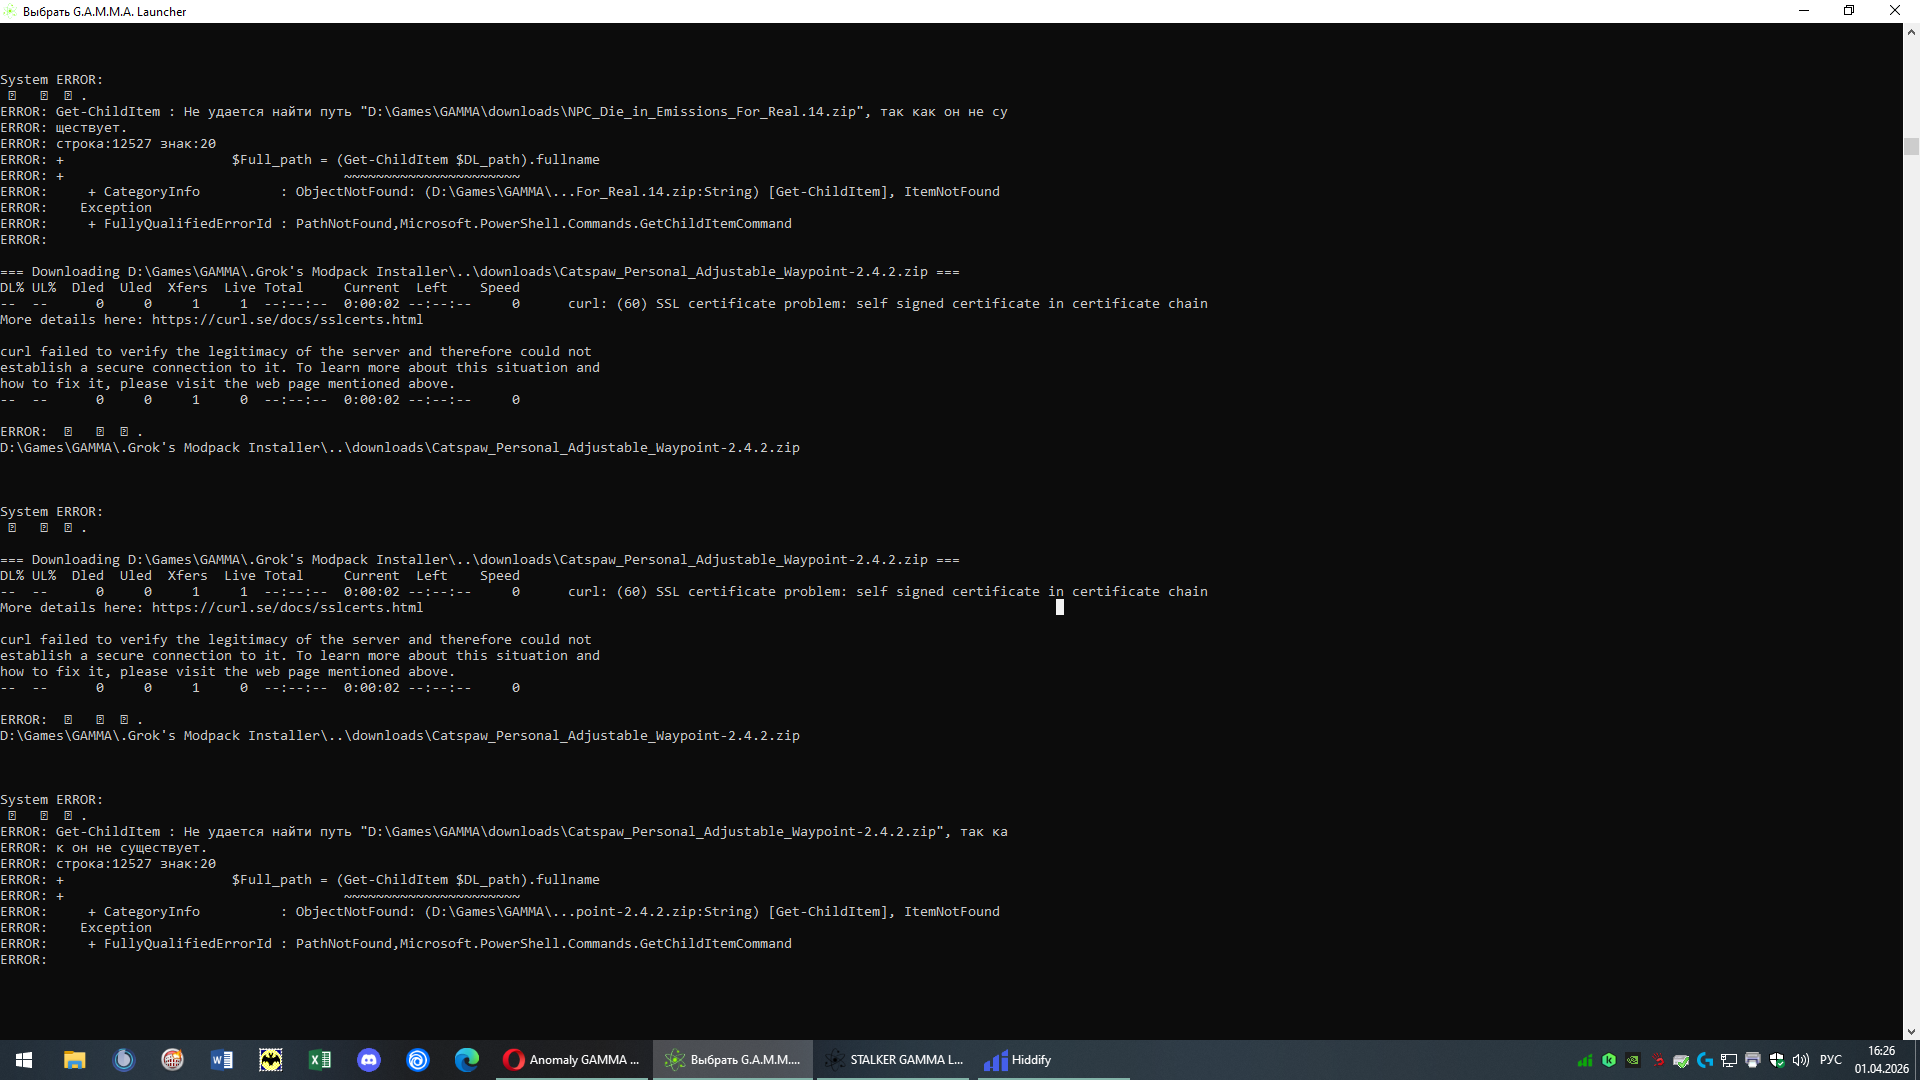The image size is (1920, 1080).
Task: Click console scrollbar up arrow
Action: 1911,32
